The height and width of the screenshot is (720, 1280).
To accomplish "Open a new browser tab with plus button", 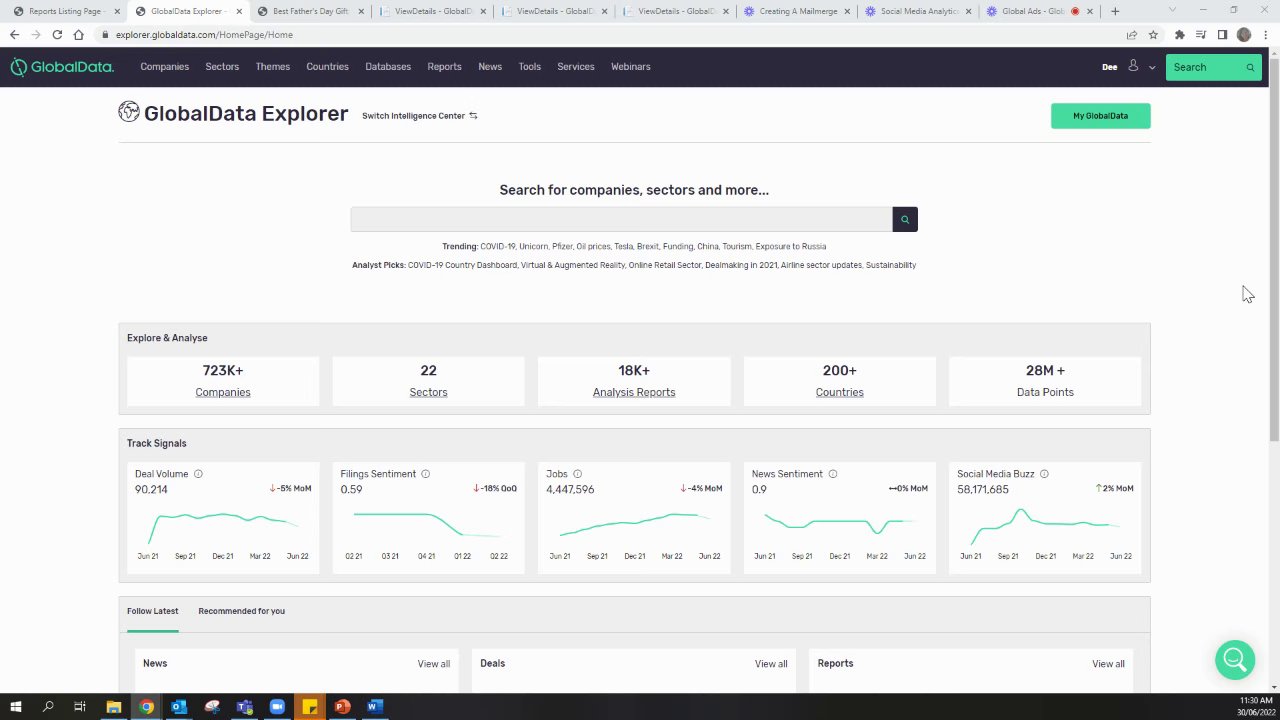I will (1115, 11).
